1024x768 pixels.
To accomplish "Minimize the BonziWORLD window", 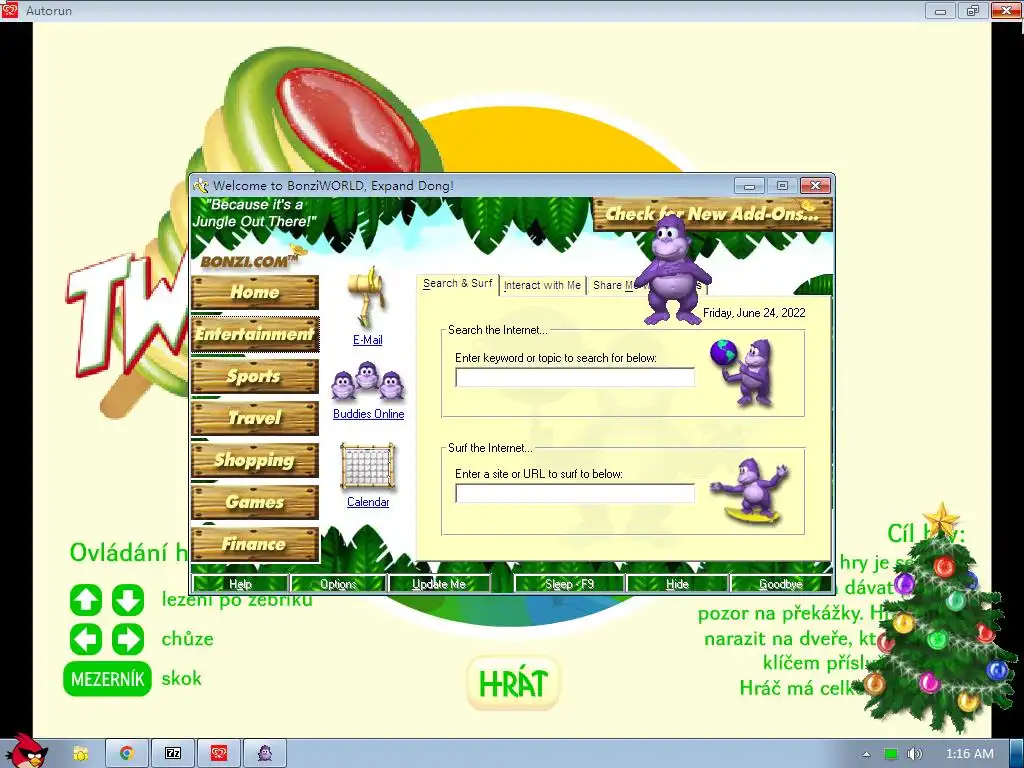I will 749,186.
